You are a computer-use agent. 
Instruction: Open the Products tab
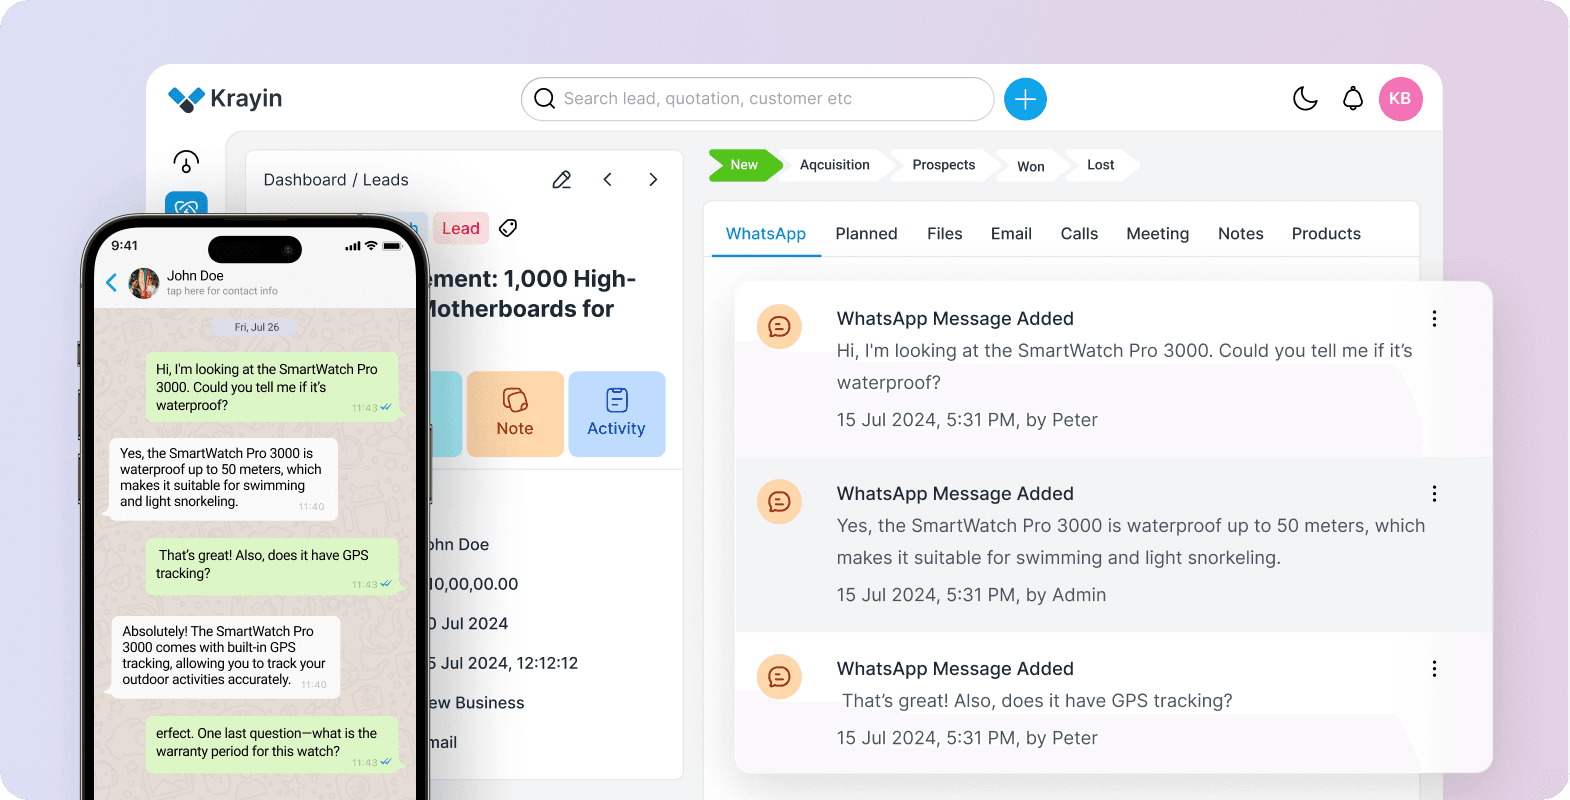click(1325, 234)
